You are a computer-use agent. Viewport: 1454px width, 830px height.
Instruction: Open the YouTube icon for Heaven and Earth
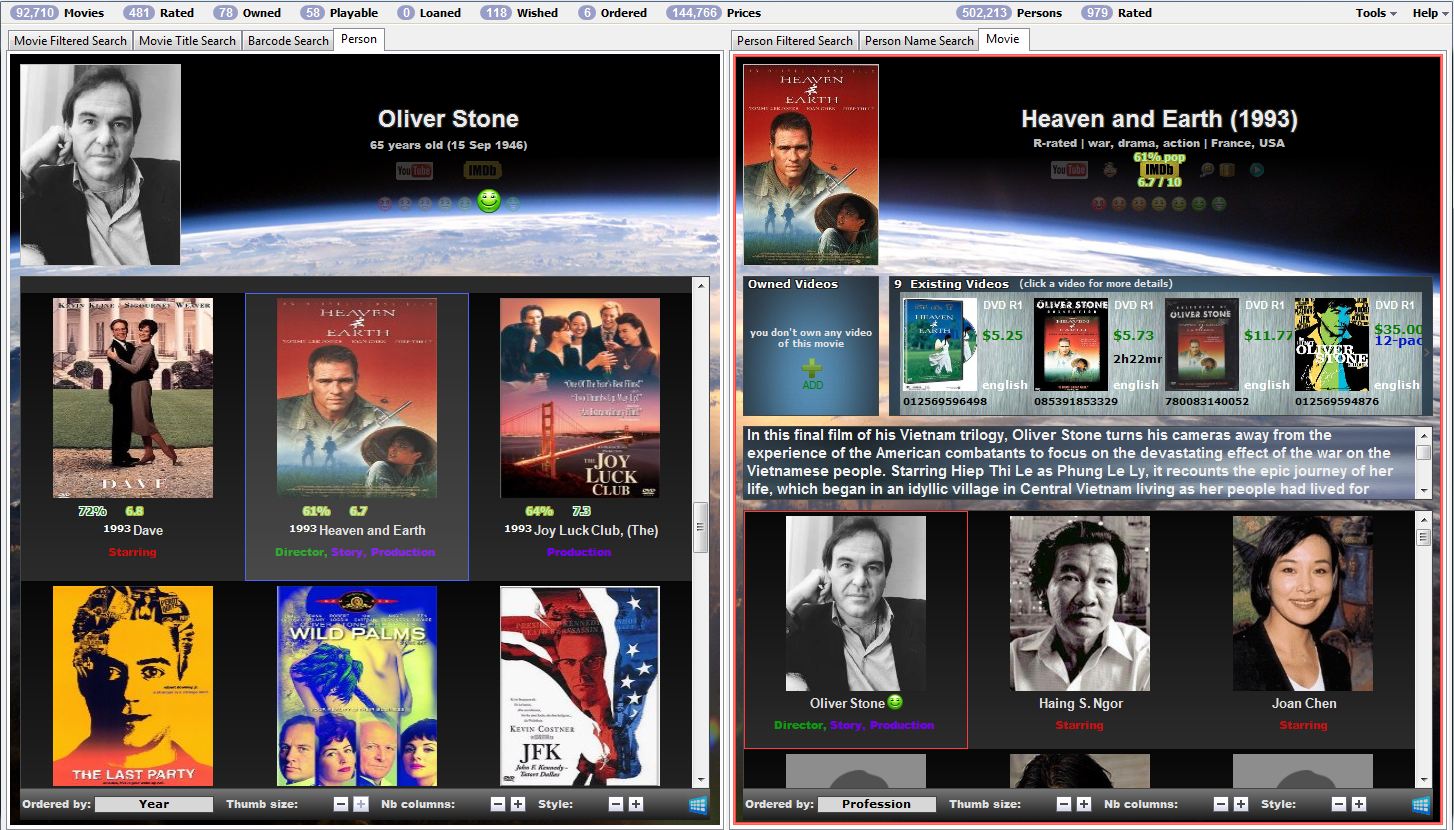tap(1069, 170)
